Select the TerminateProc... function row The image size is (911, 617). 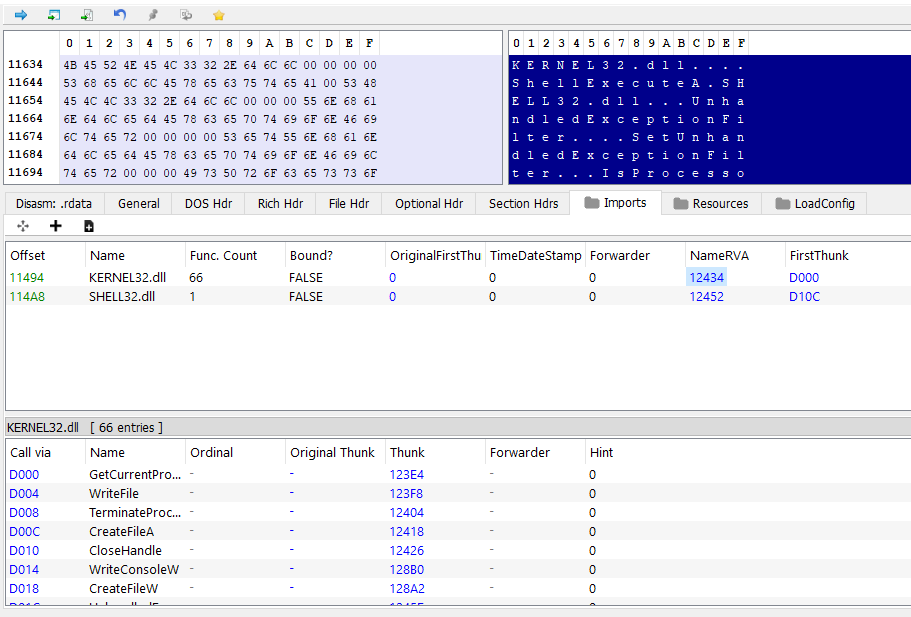[x=458, y=512]
